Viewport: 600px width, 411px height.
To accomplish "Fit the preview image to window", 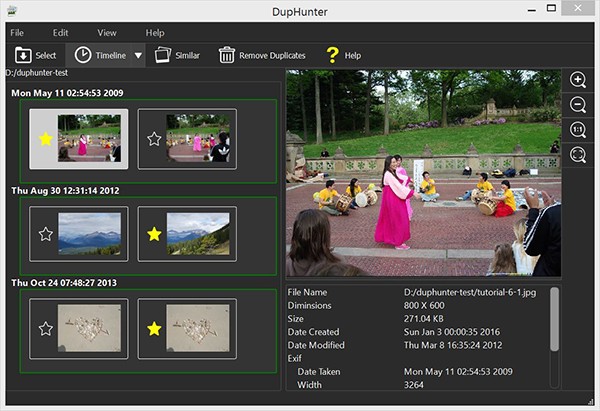I will click(578, 155).
